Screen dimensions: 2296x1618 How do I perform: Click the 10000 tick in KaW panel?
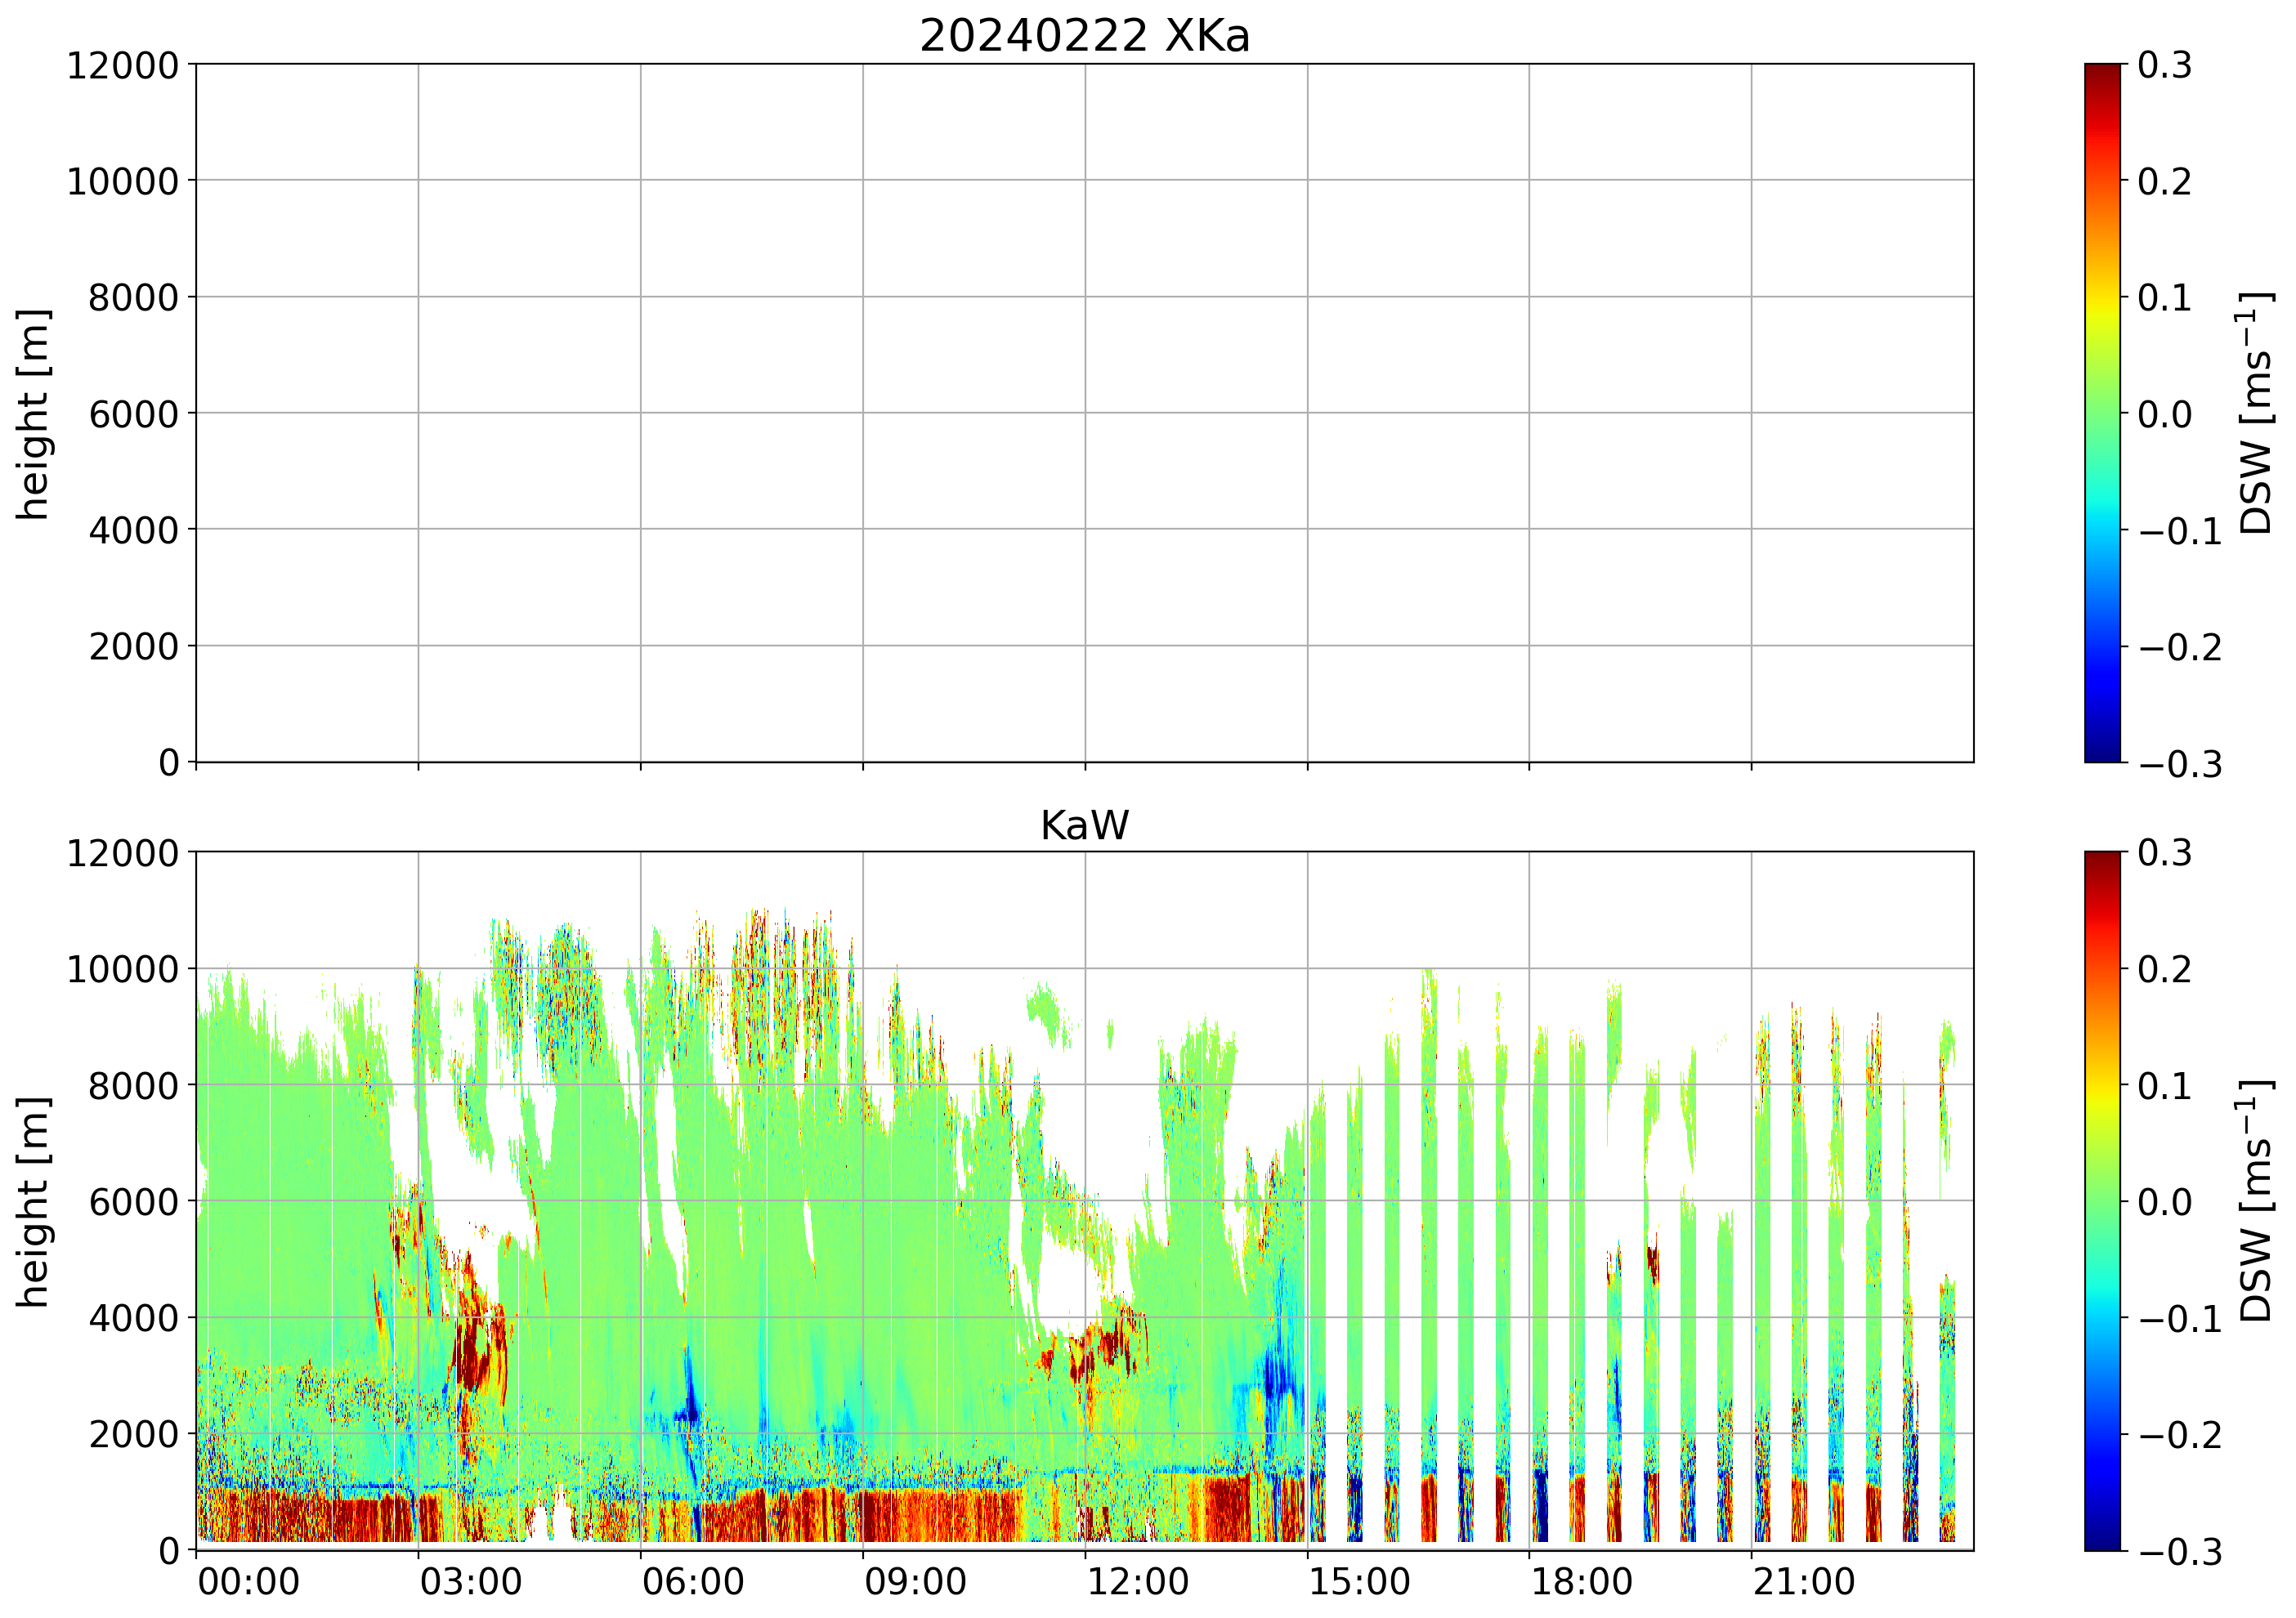click(x=122, y=970)
